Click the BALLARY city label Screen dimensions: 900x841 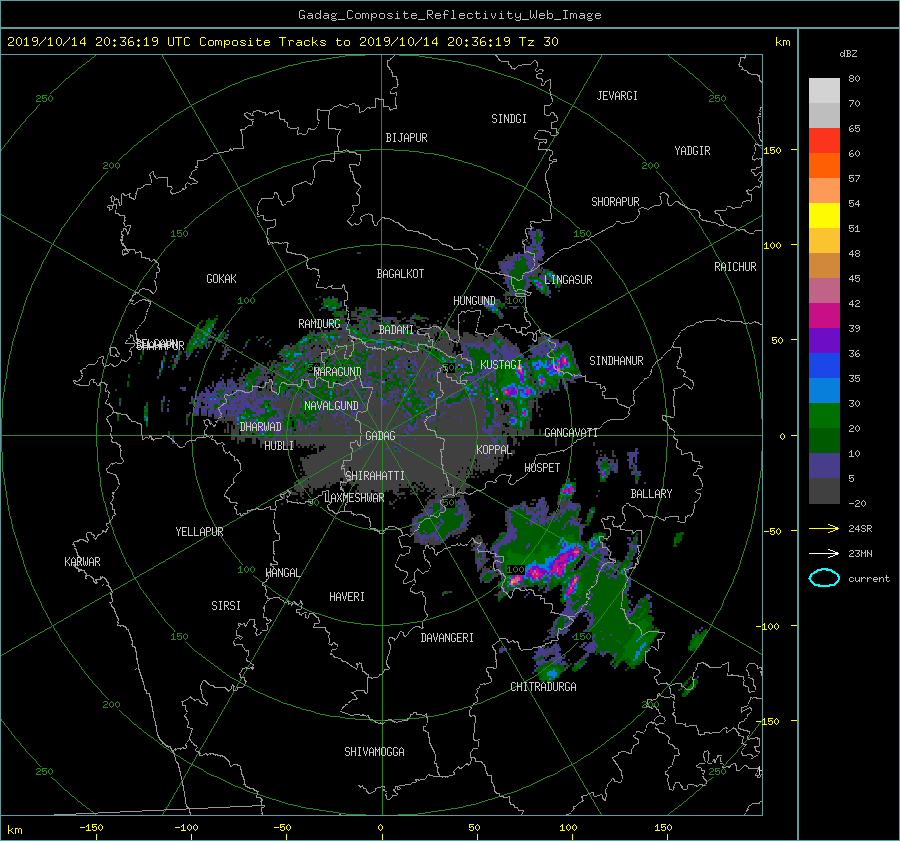(651, 494)
